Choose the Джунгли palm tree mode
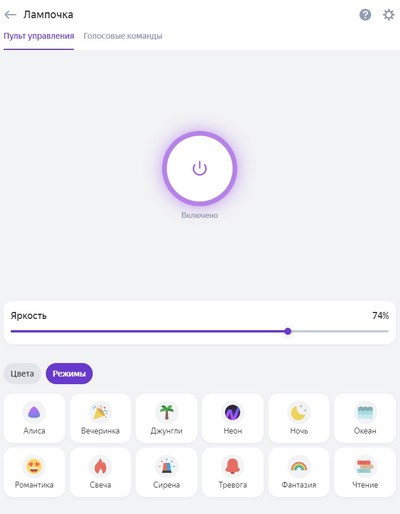 click(x=166, y=418)
